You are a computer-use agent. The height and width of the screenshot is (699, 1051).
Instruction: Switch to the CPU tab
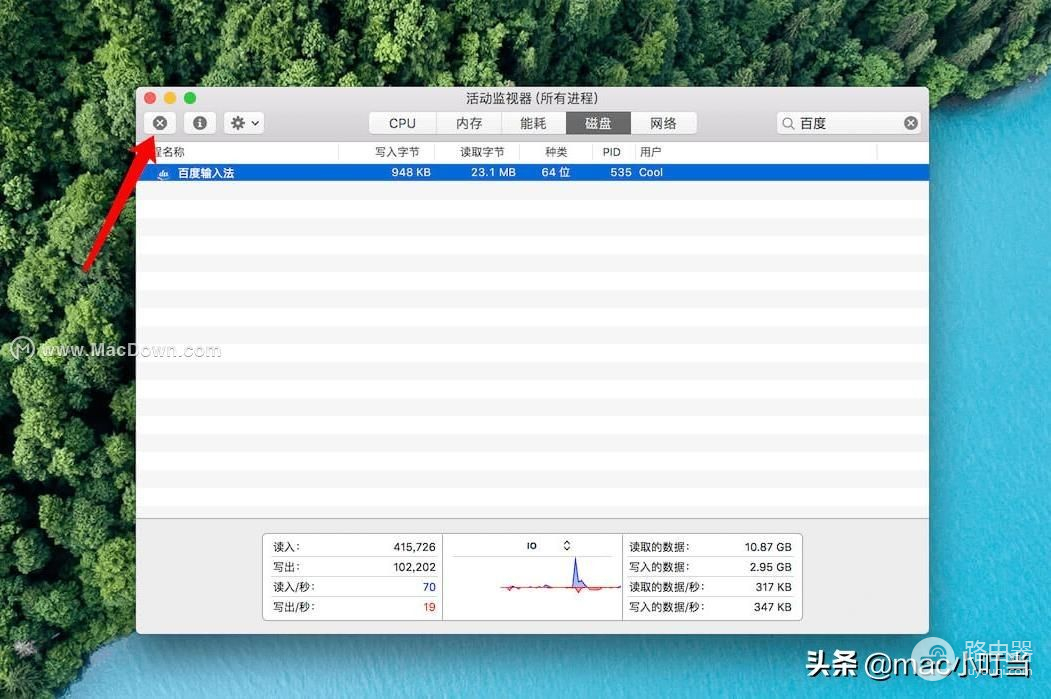tap(402, 123)
